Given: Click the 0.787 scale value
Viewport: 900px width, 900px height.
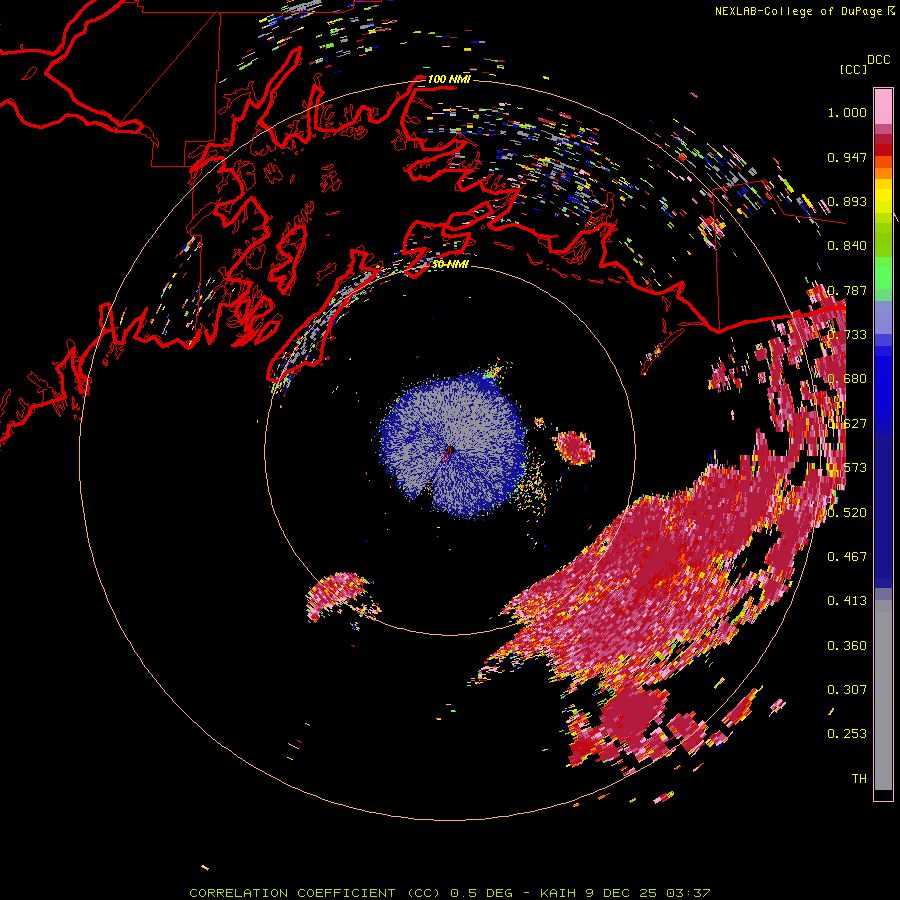Looking at the screenshot, I should pyautogui.click(x=847, y=290).
